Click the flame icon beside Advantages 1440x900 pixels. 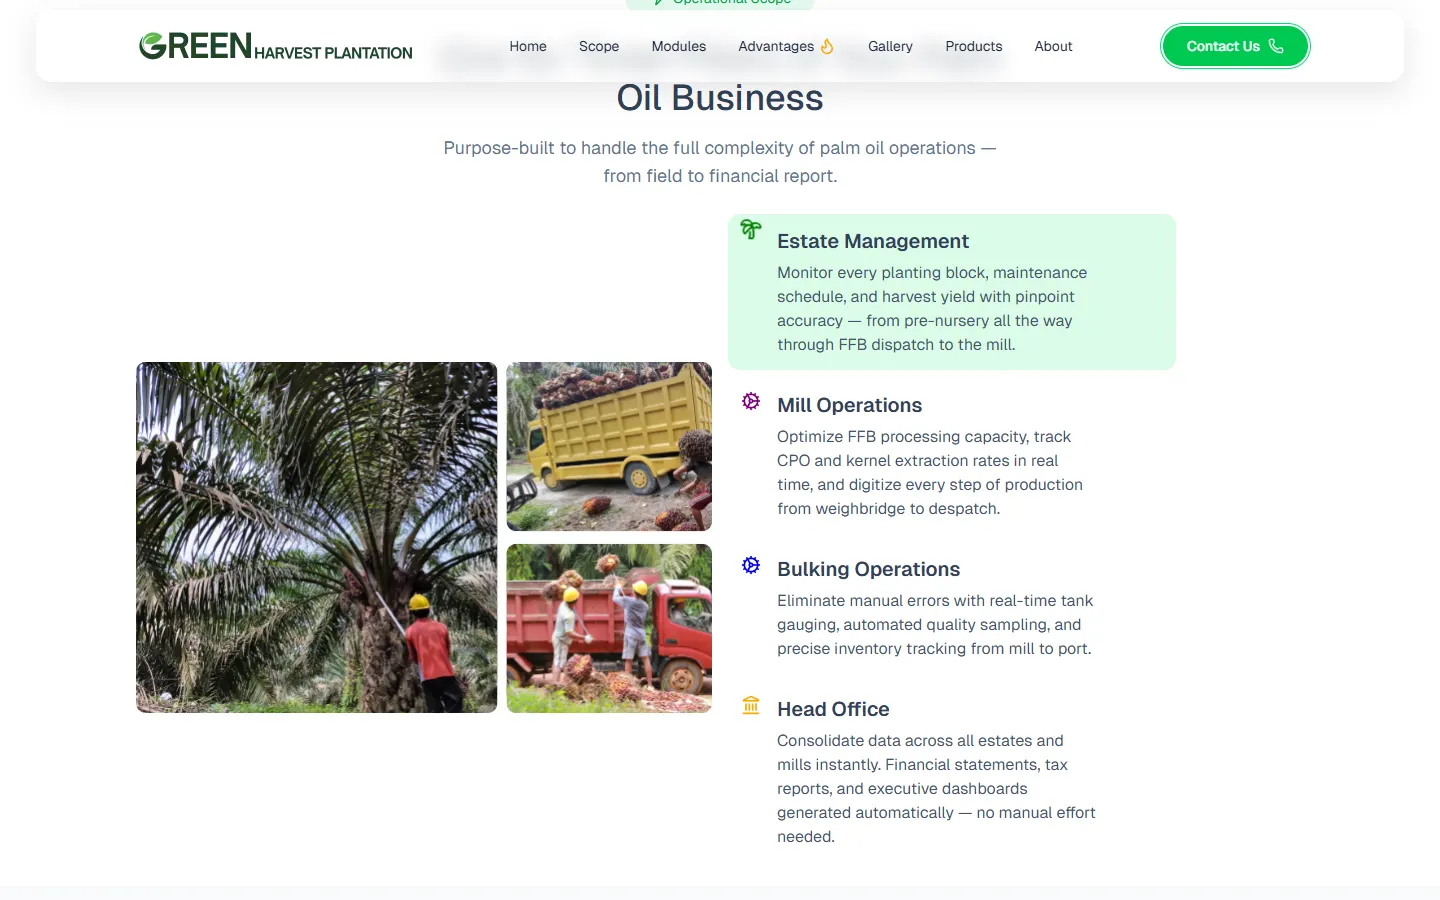tap(827, 46)
